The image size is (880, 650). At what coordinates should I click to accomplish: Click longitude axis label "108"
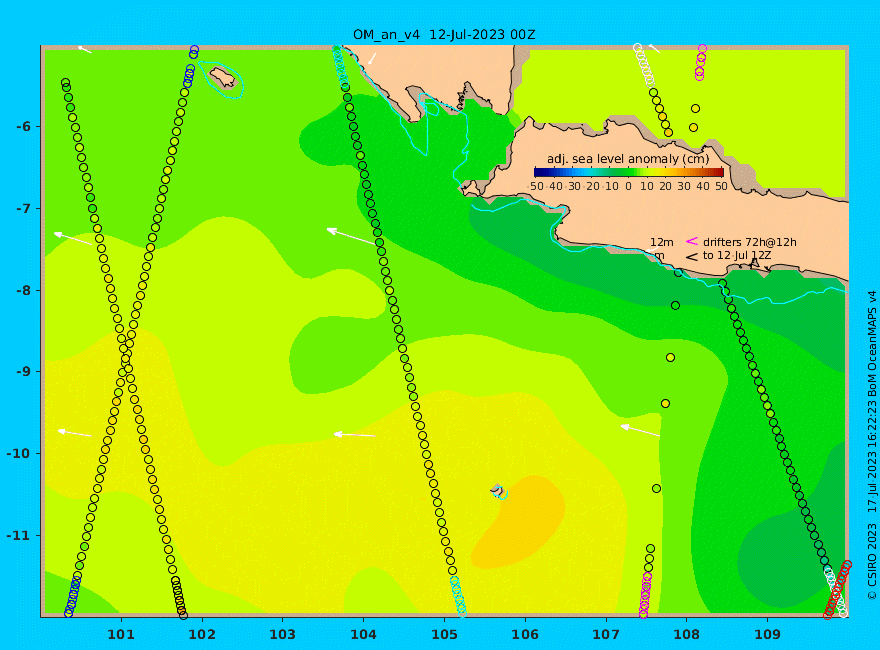[x=686, y=635]
